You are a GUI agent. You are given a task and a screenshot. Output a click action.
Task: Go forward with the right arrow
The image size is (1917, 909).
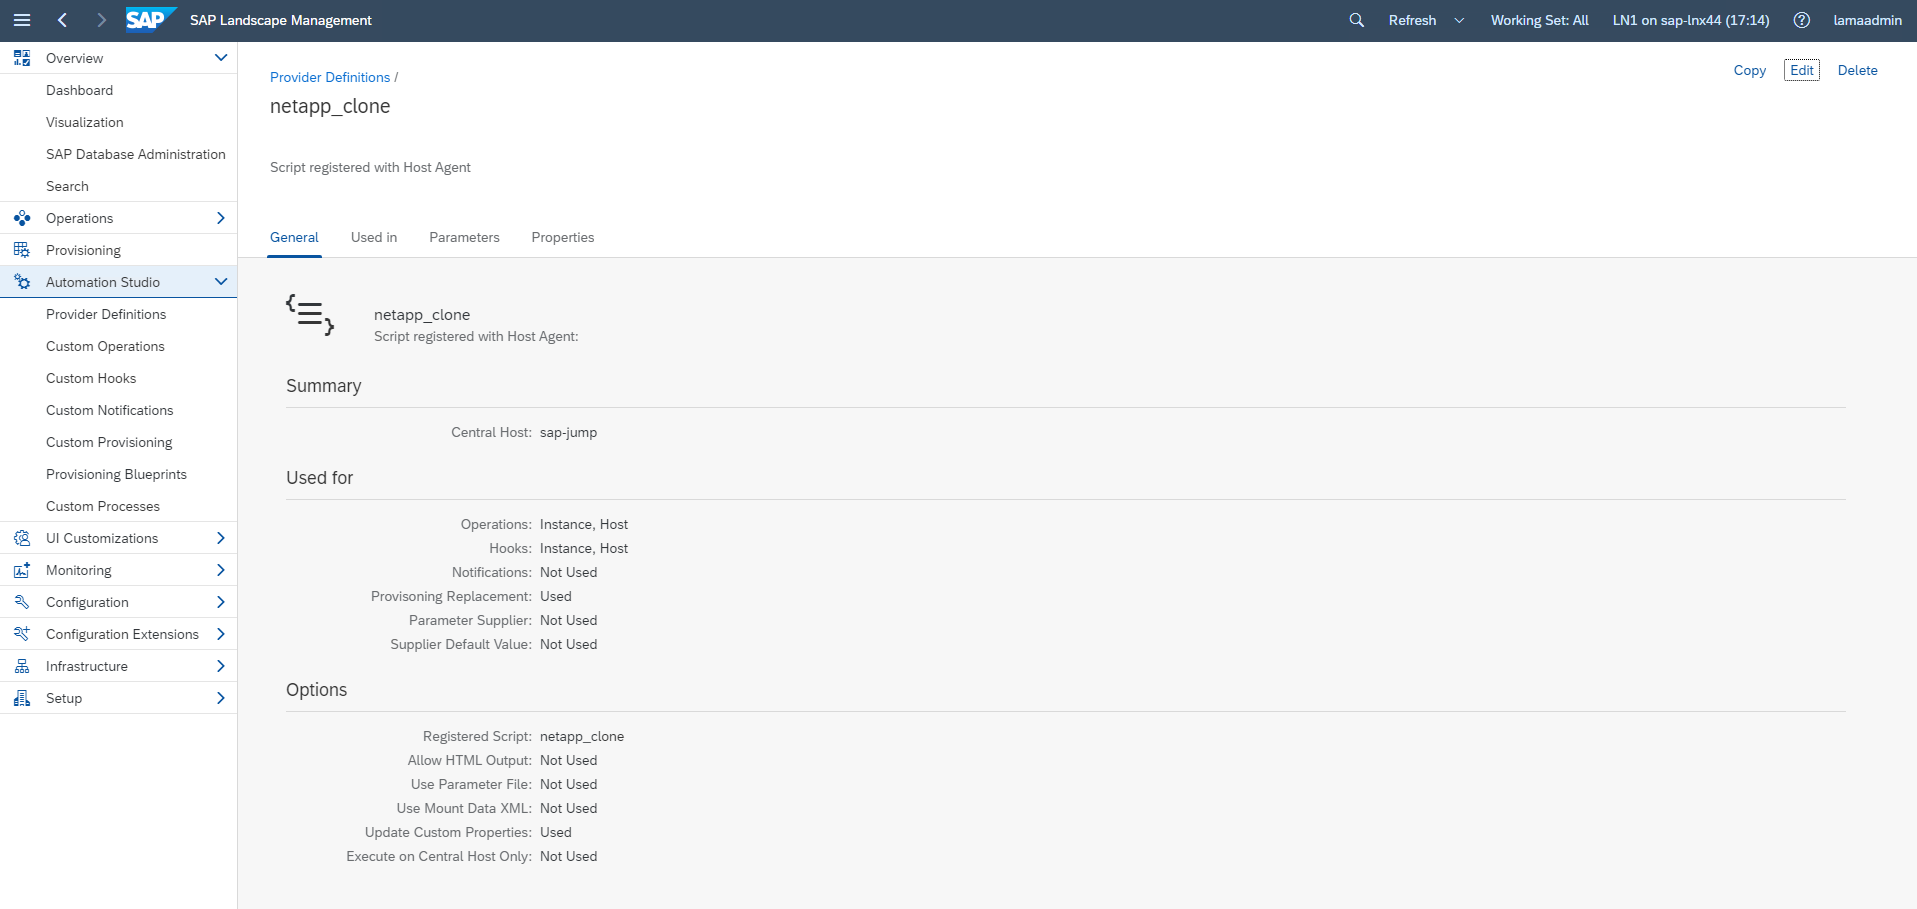click(101, 20)
